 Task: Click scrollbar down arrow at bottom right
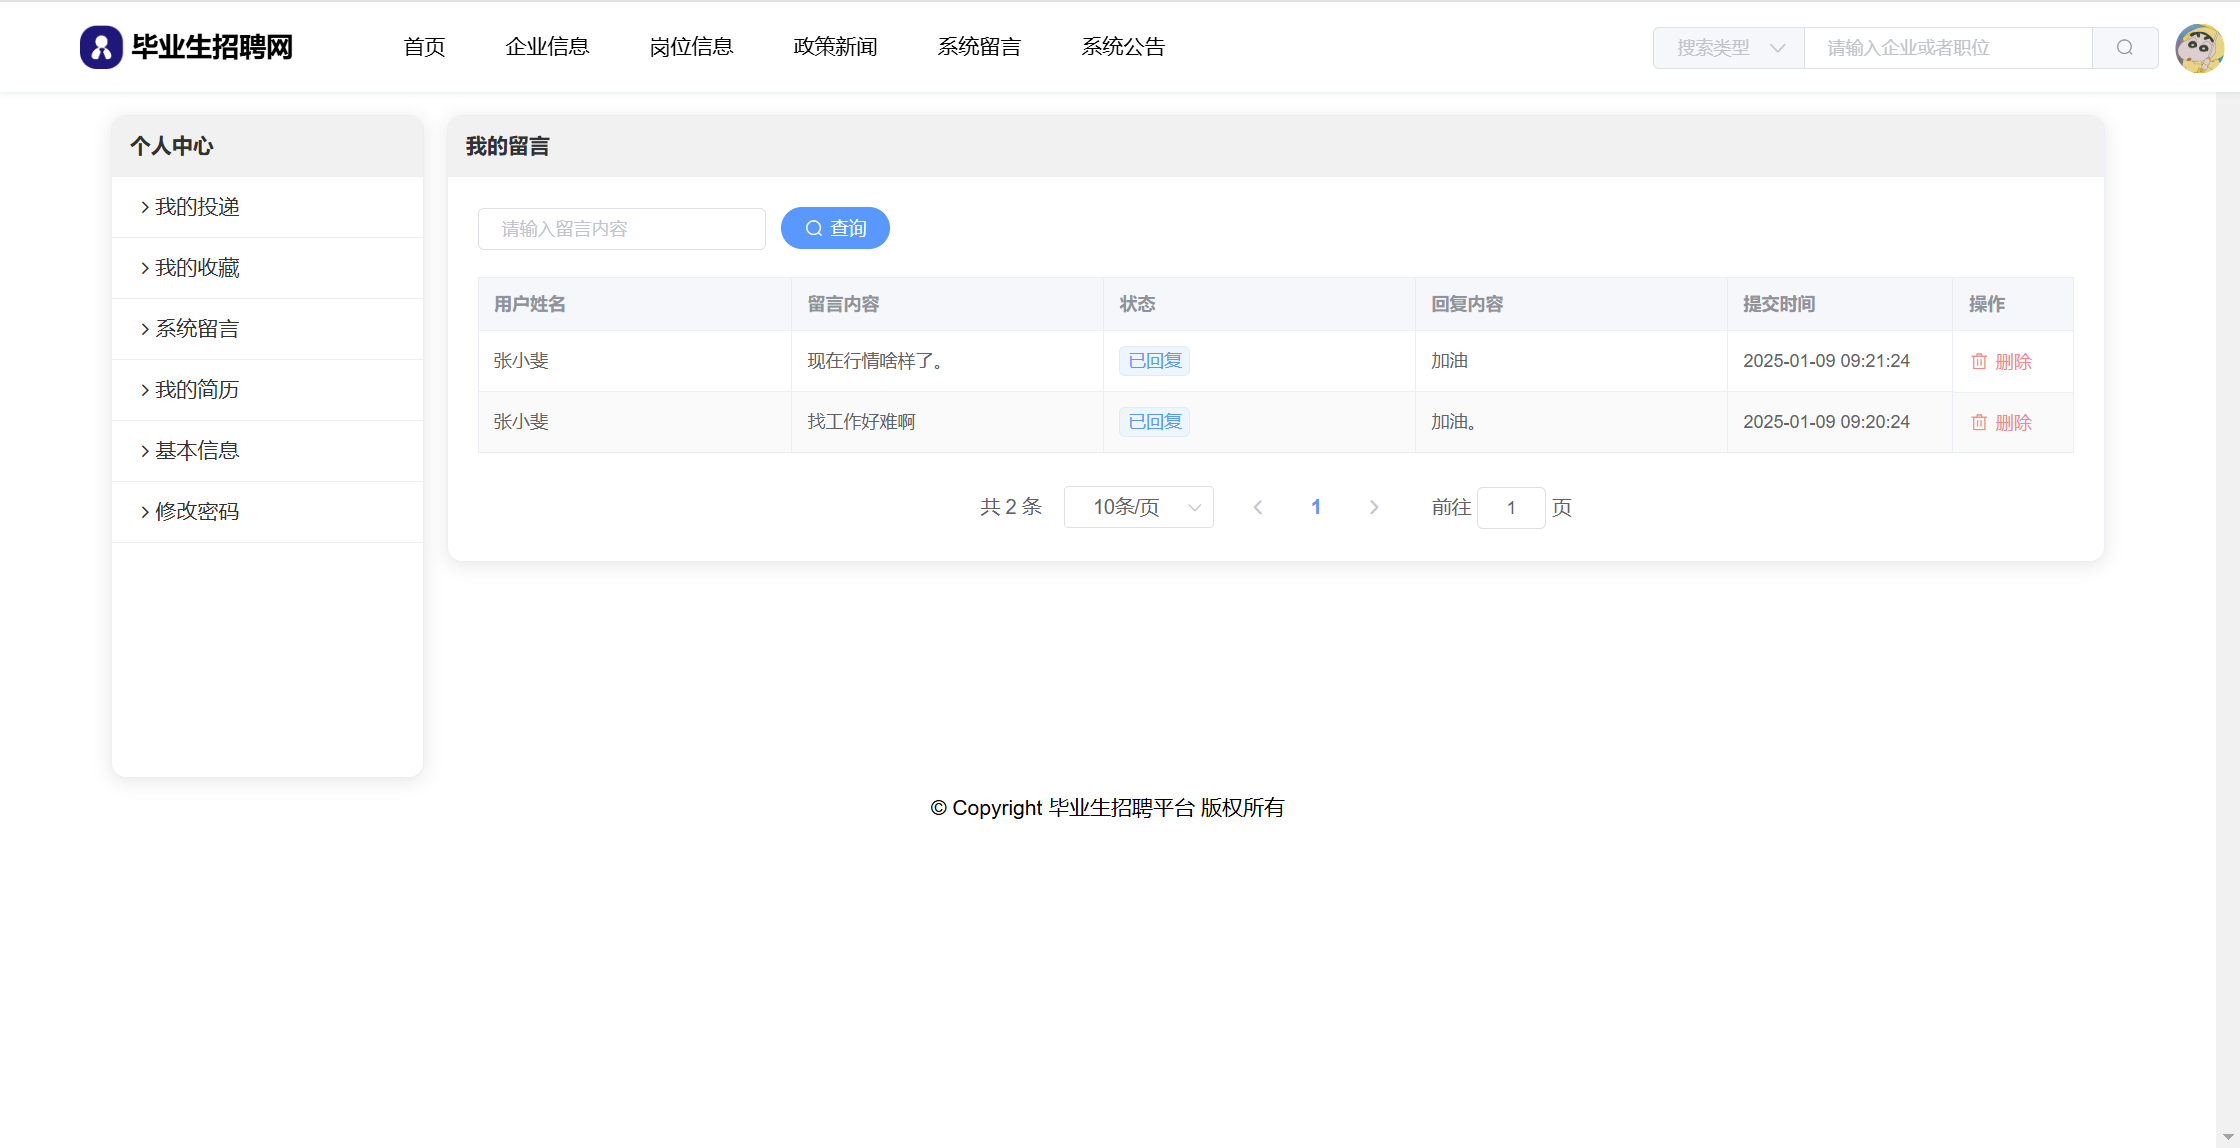click(2228, 1137)
